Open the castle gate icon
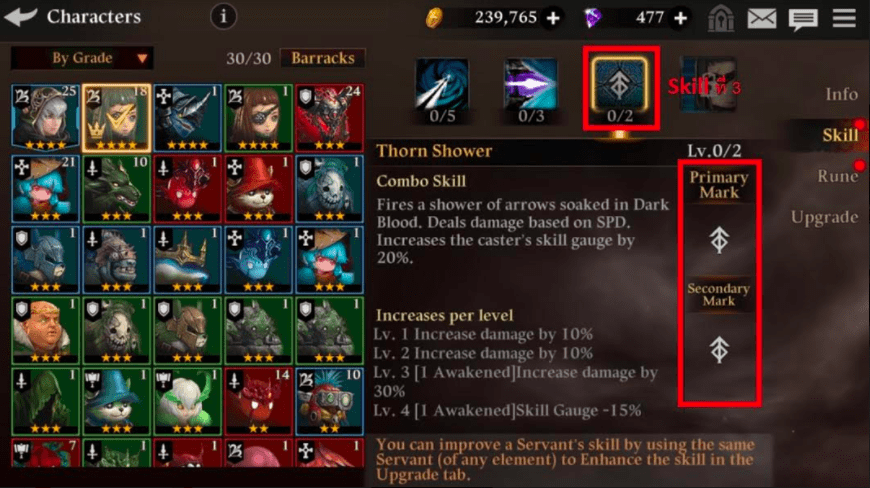Viewport: 870px width, 488px height. pos(721,18)
